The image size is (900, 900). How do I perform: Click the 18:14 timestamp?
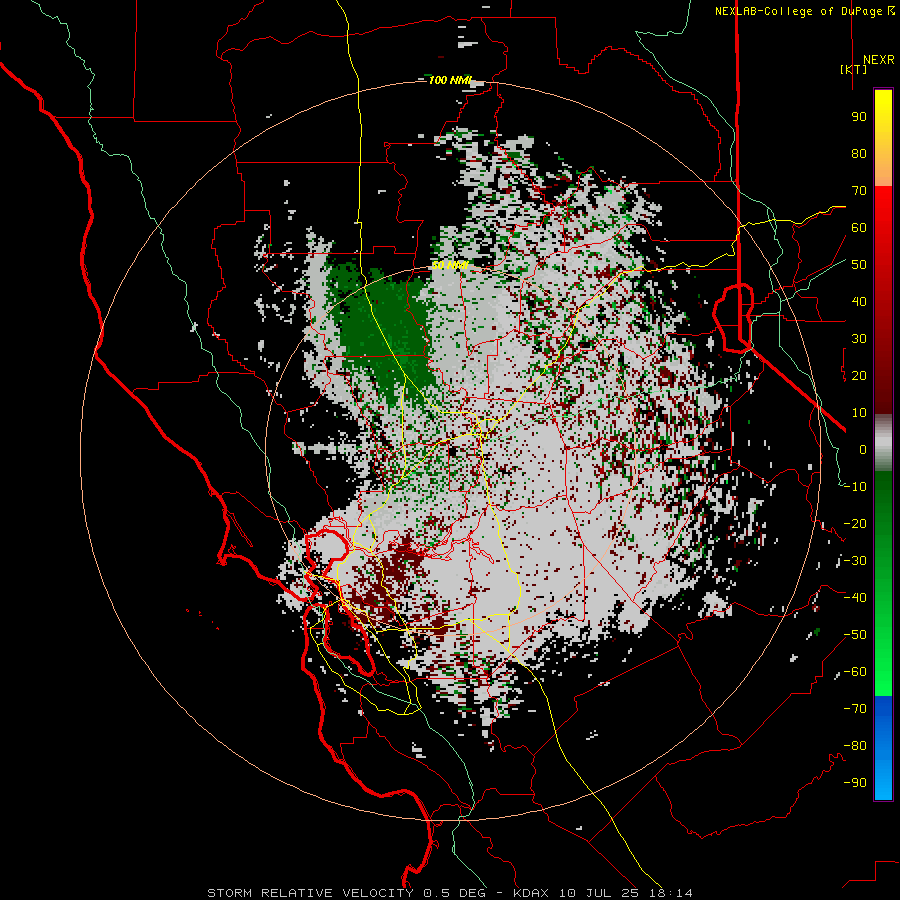(671, 893)
